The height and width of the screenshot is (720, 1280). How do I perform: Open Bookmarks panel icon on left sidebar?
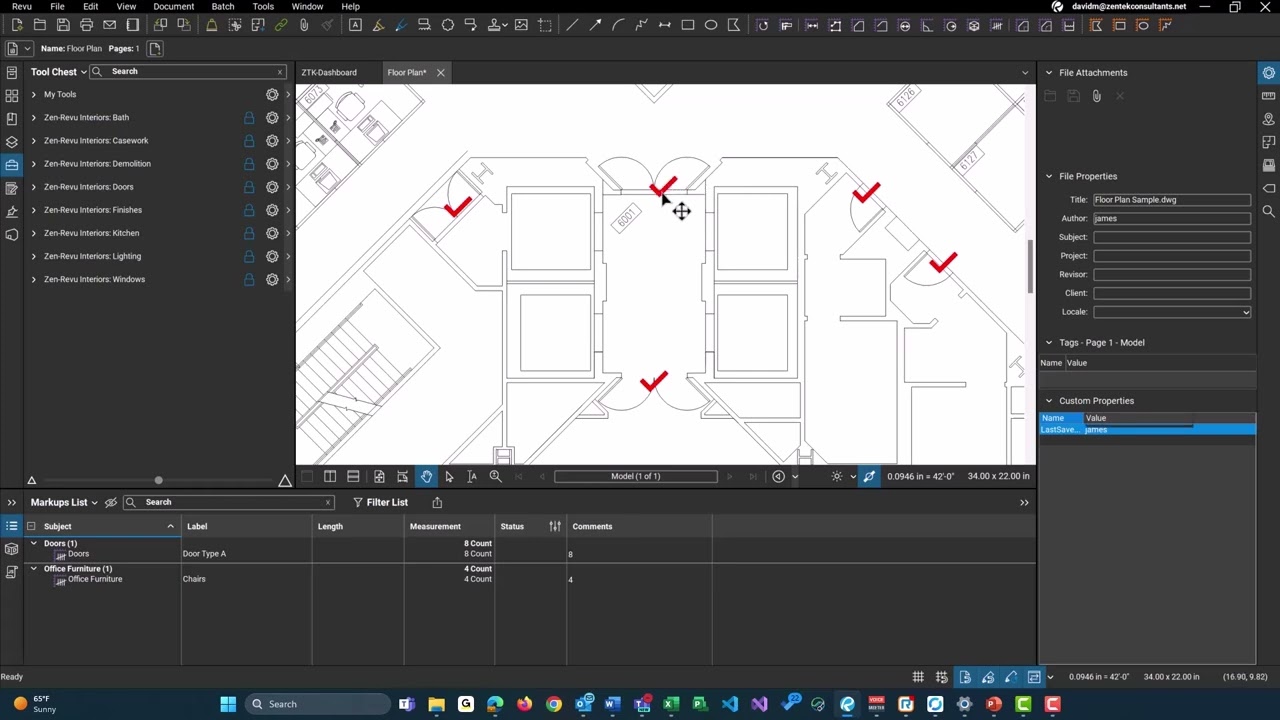coord(12,118)
